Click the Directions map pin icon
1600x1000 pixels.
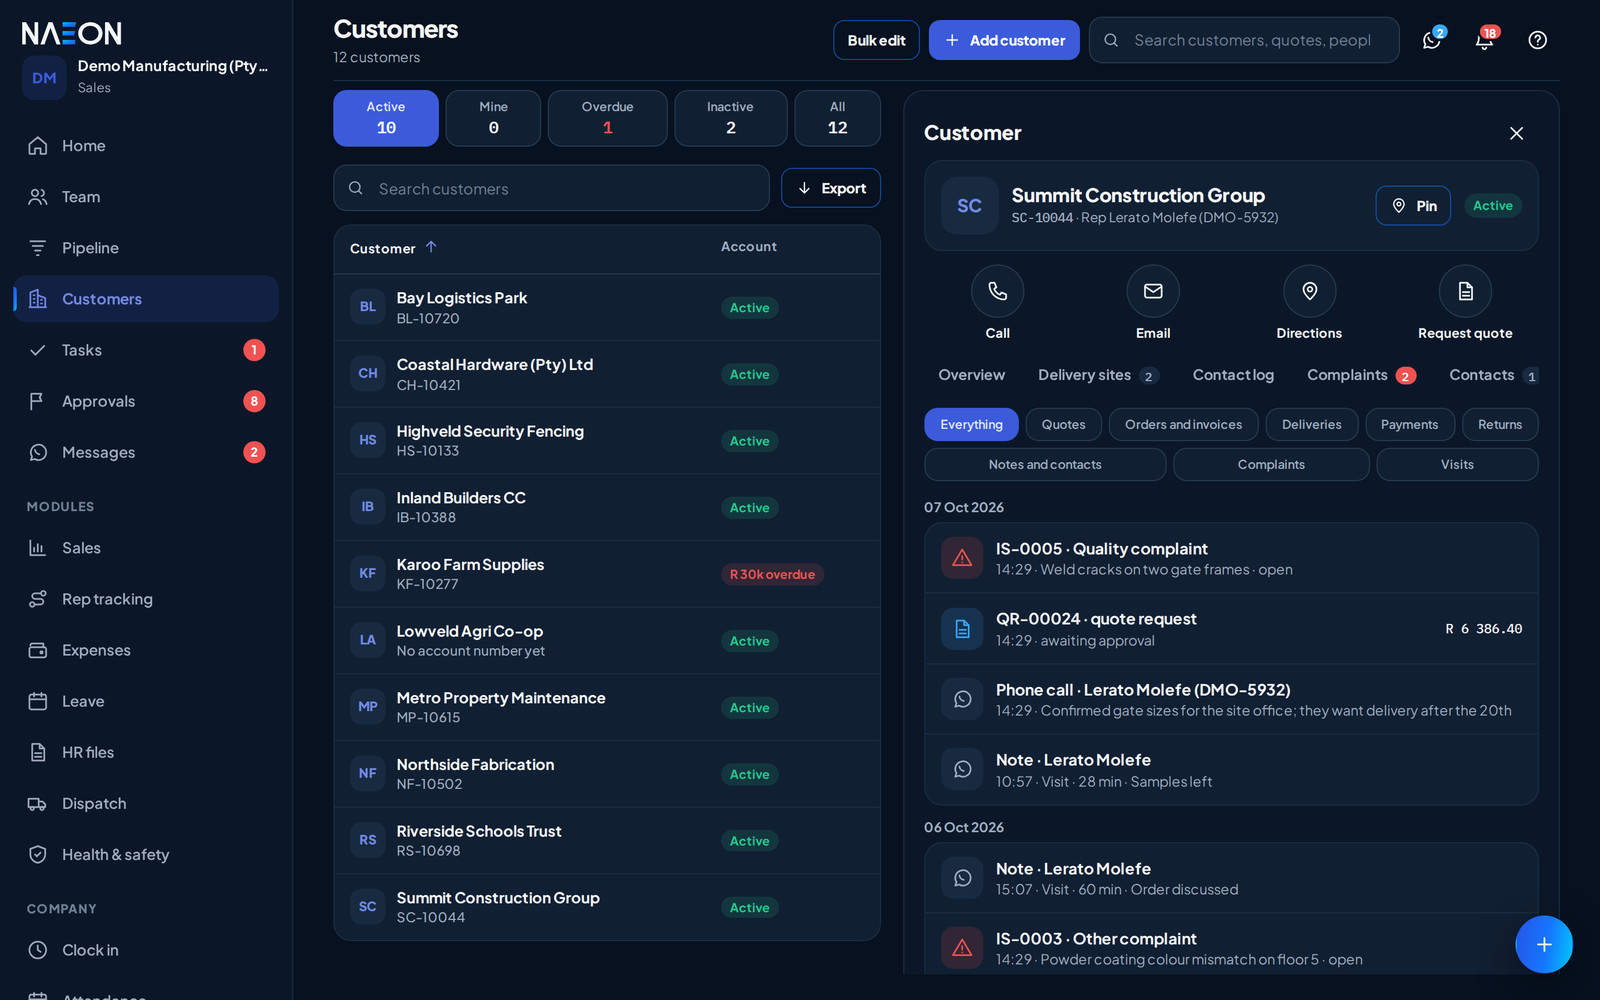point(1309,291)
